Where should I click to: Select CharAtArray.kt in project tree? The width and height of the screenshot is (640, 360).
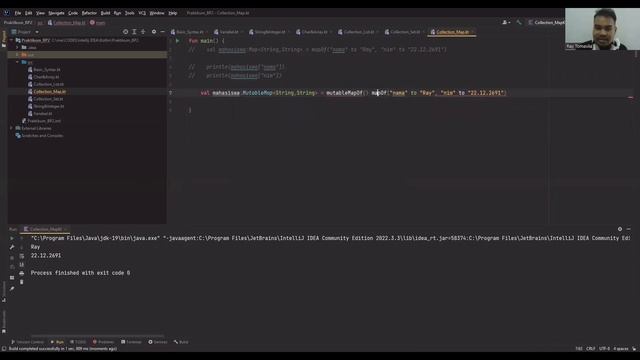tap(43, 77)
